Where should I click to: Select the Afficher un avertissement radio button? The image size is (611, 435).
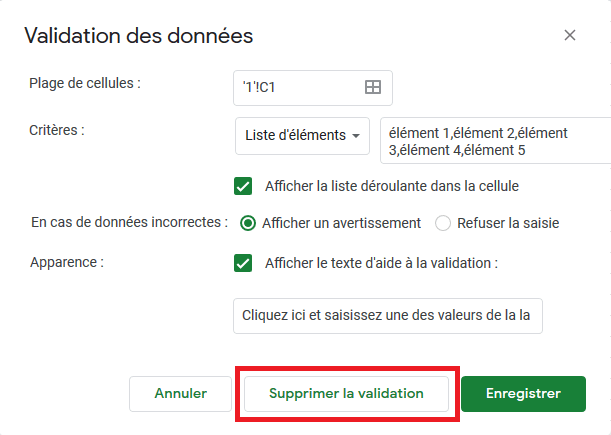tap(248, 223)
